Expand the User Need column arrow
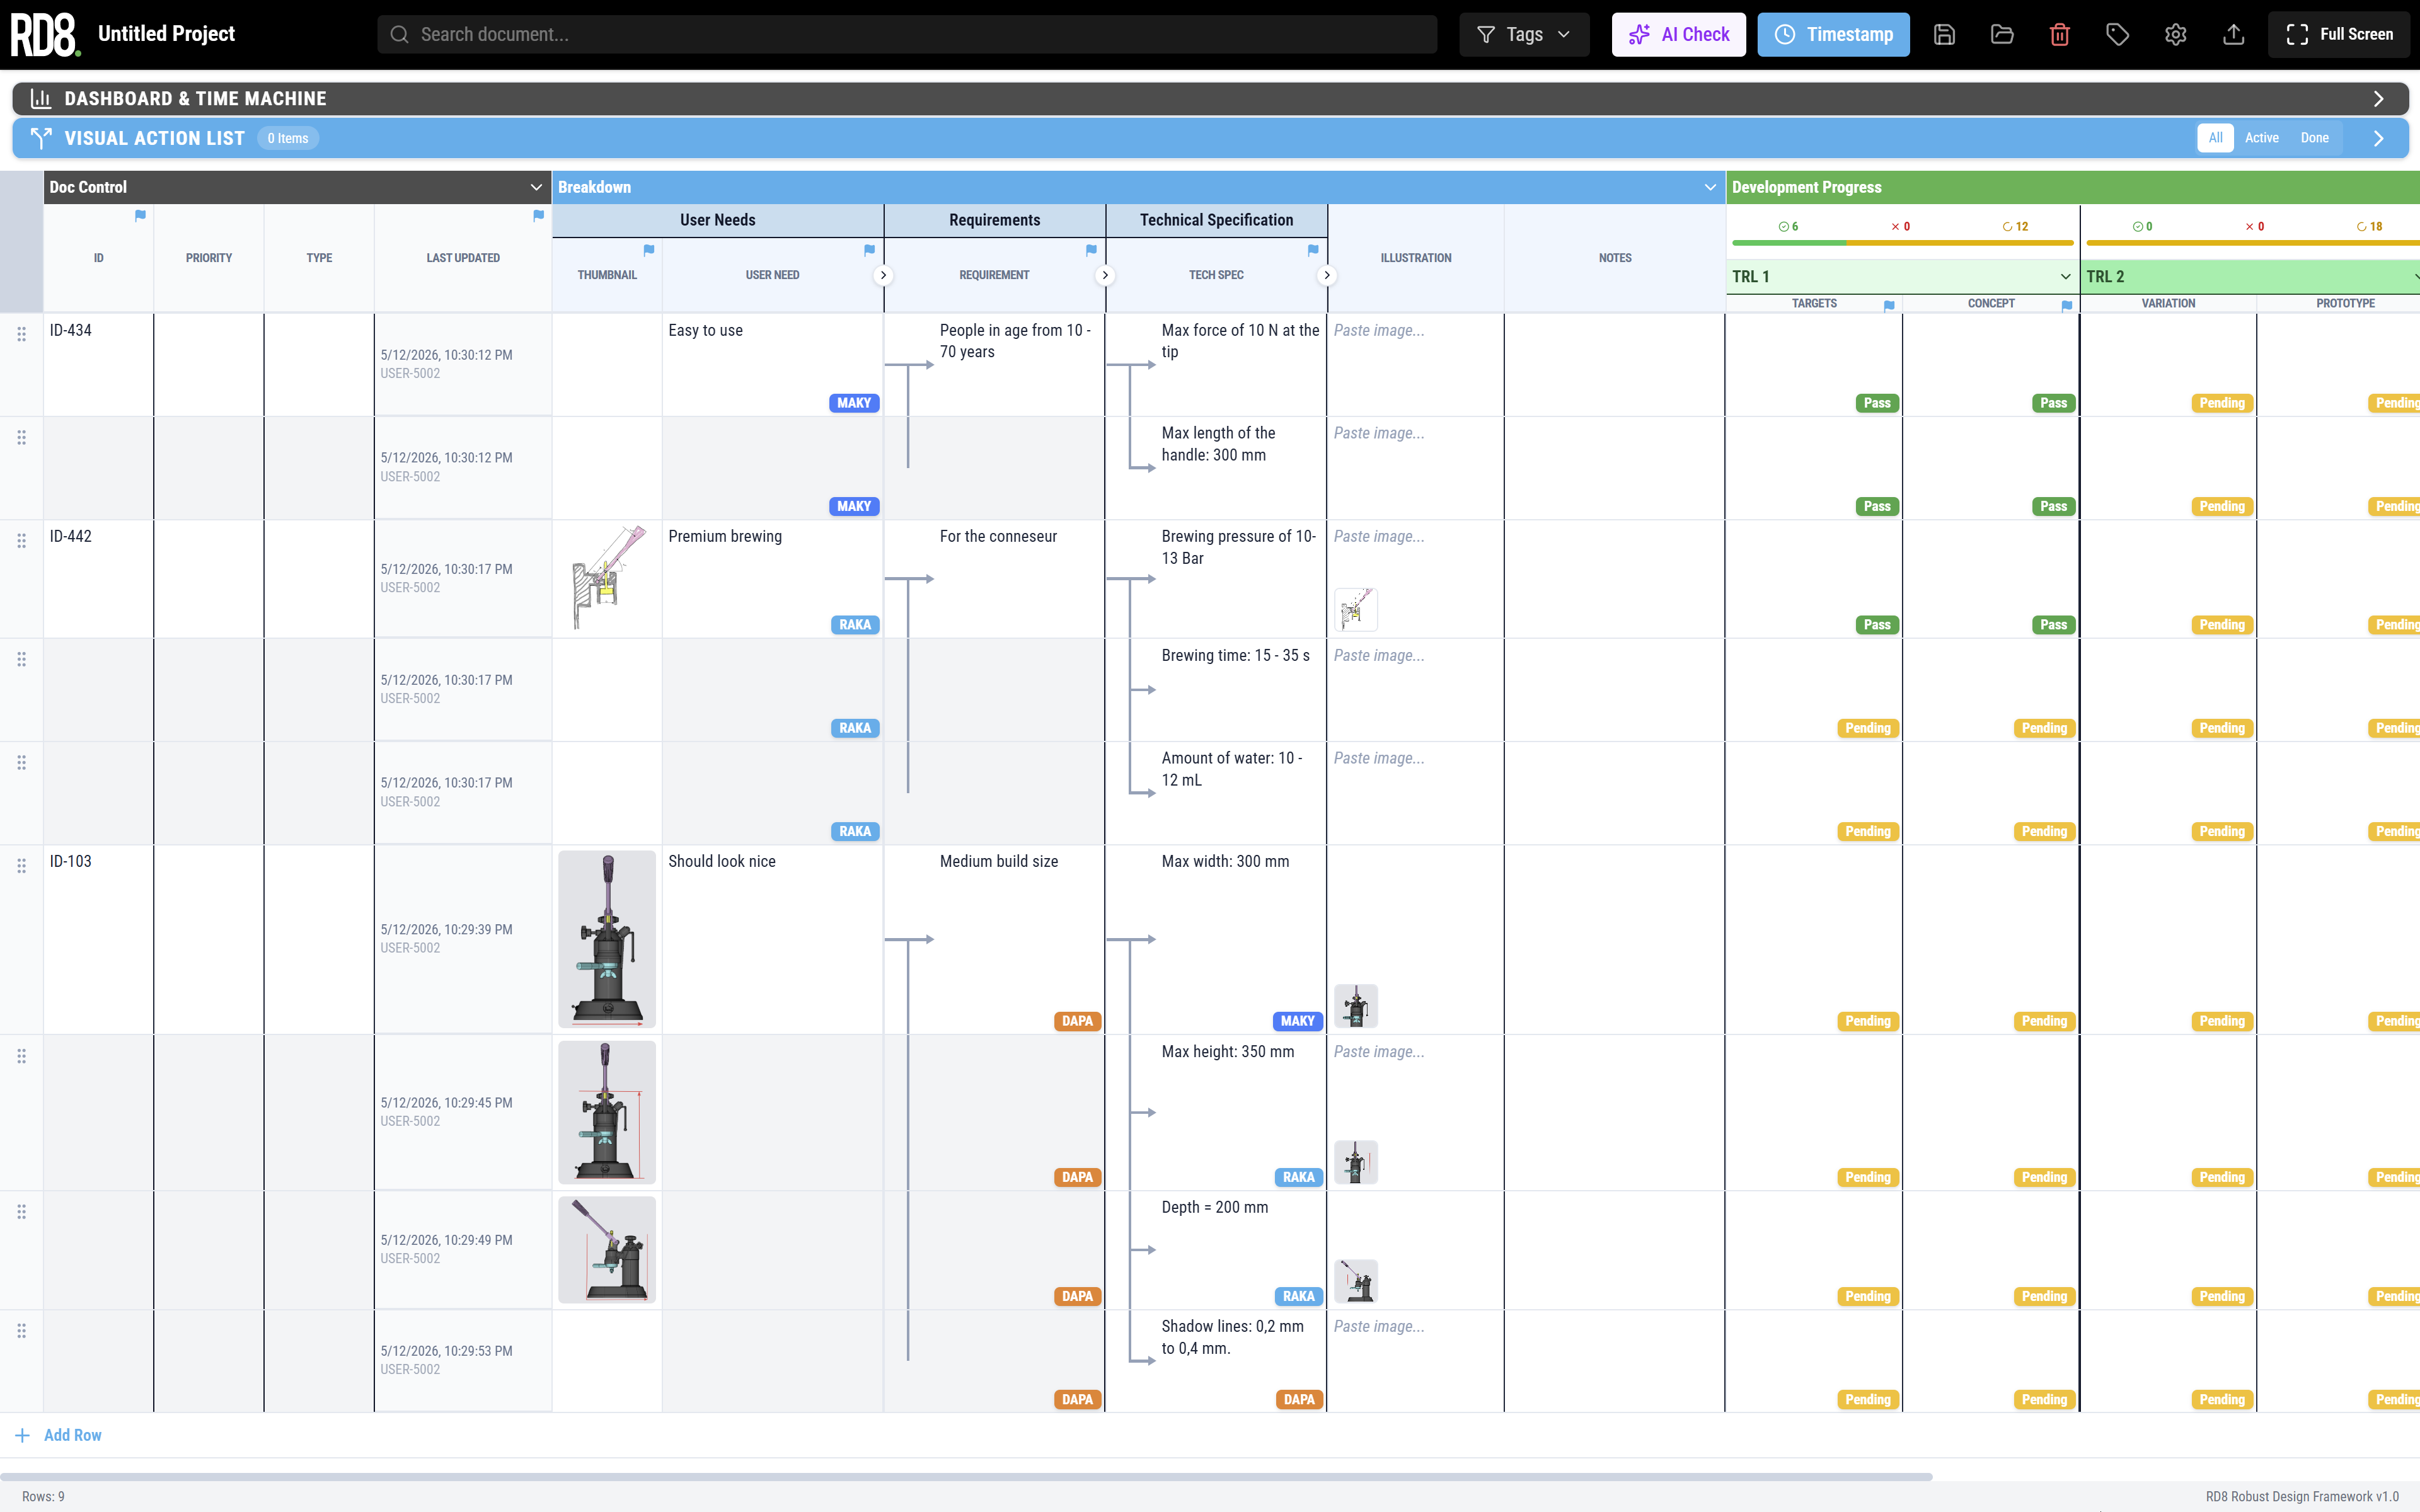Viewport: 2420px width, 1512px height. point(883,275)
